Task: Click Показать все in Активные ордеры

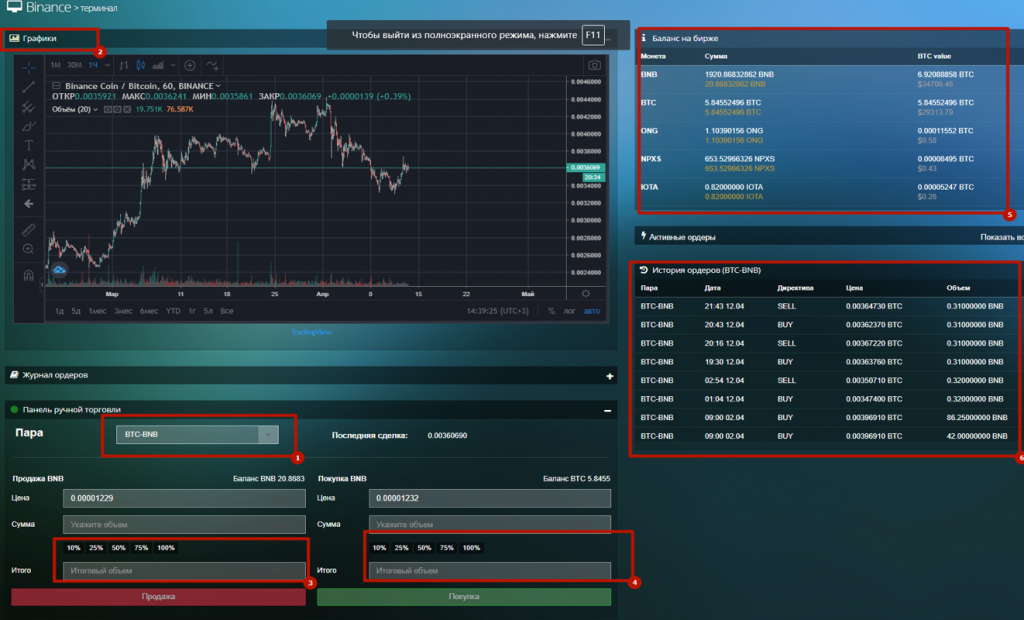Action: click(1002, 237)
